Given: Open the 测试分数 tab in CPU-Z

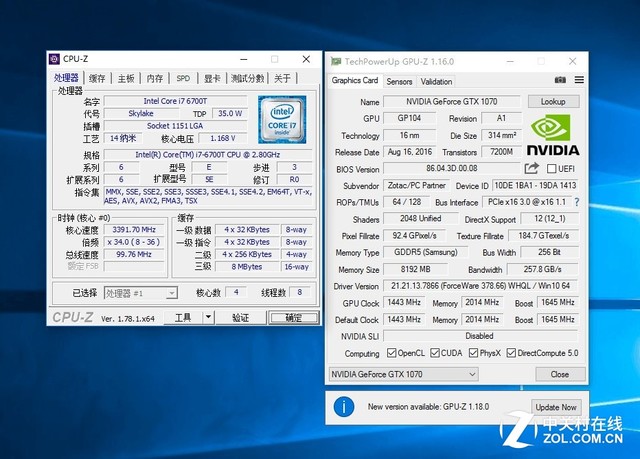Looking at the screenshot, I should coord(247,78).
